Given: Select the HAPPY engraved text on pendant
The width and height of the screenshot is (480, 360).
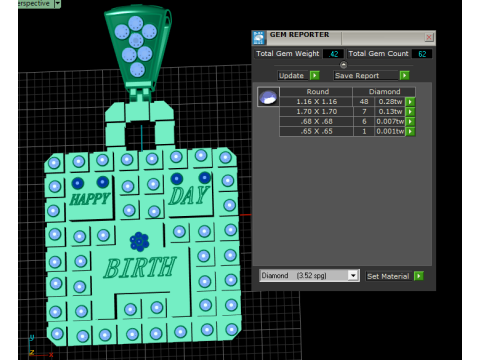Looking at the screenshot, I should (x=90, y=199).
